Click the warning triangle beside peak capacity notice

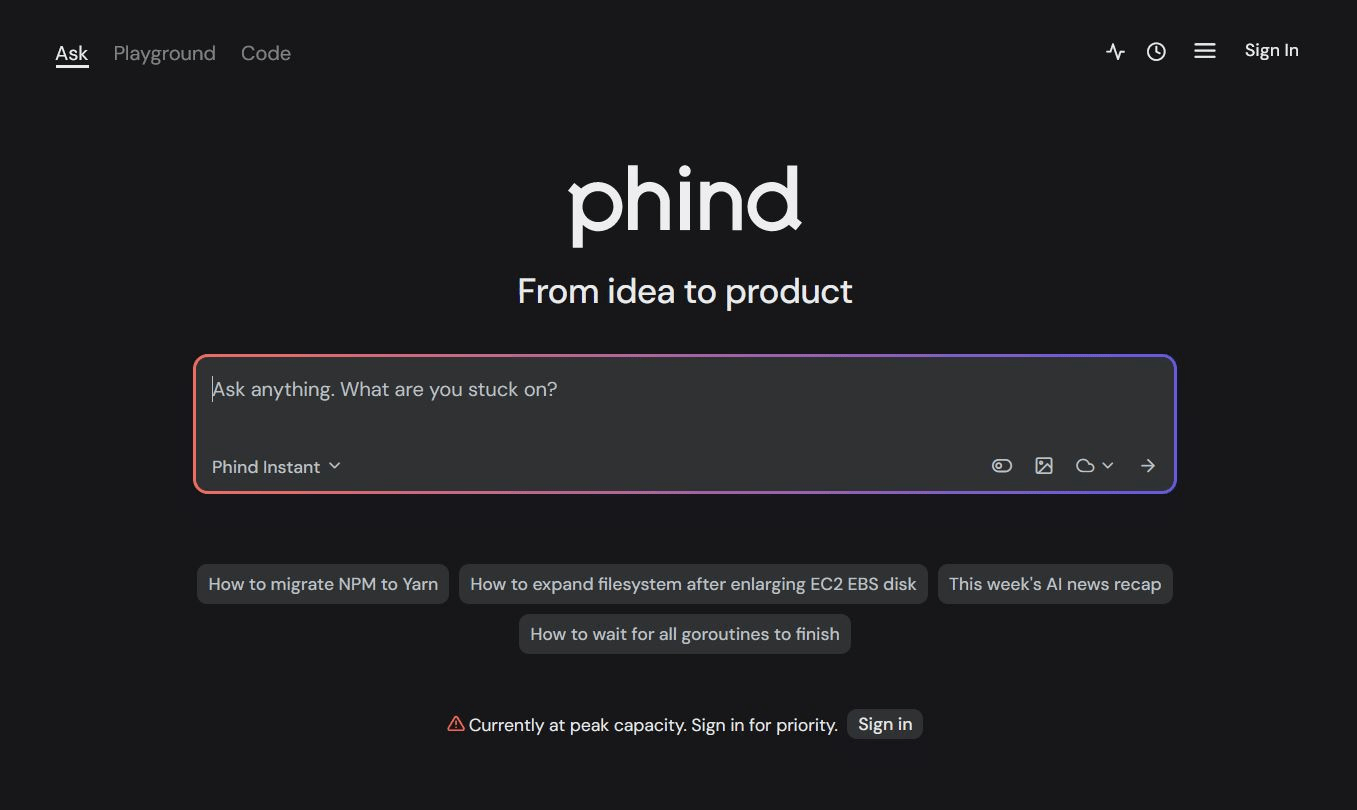(456, 723)
